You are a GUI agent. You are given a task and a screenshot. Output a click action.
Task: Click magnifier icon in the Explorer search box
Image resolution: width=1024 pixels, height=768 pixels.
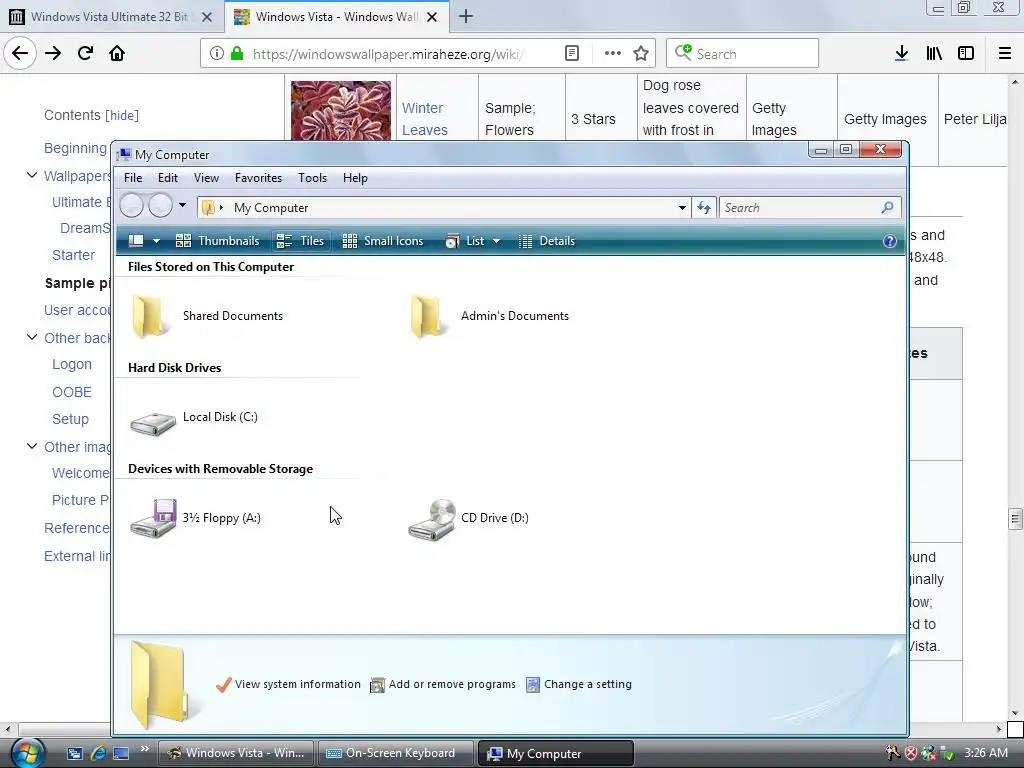tap(888, 208)
